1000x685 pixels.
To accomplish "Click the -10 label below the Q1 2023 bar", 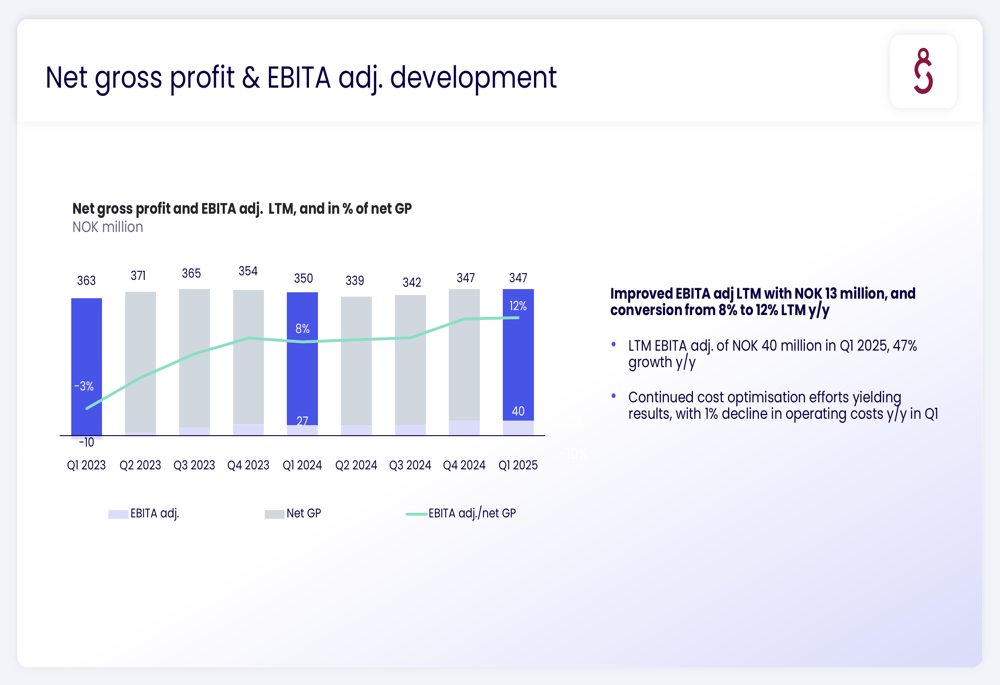I will click(x=87, y=443).
